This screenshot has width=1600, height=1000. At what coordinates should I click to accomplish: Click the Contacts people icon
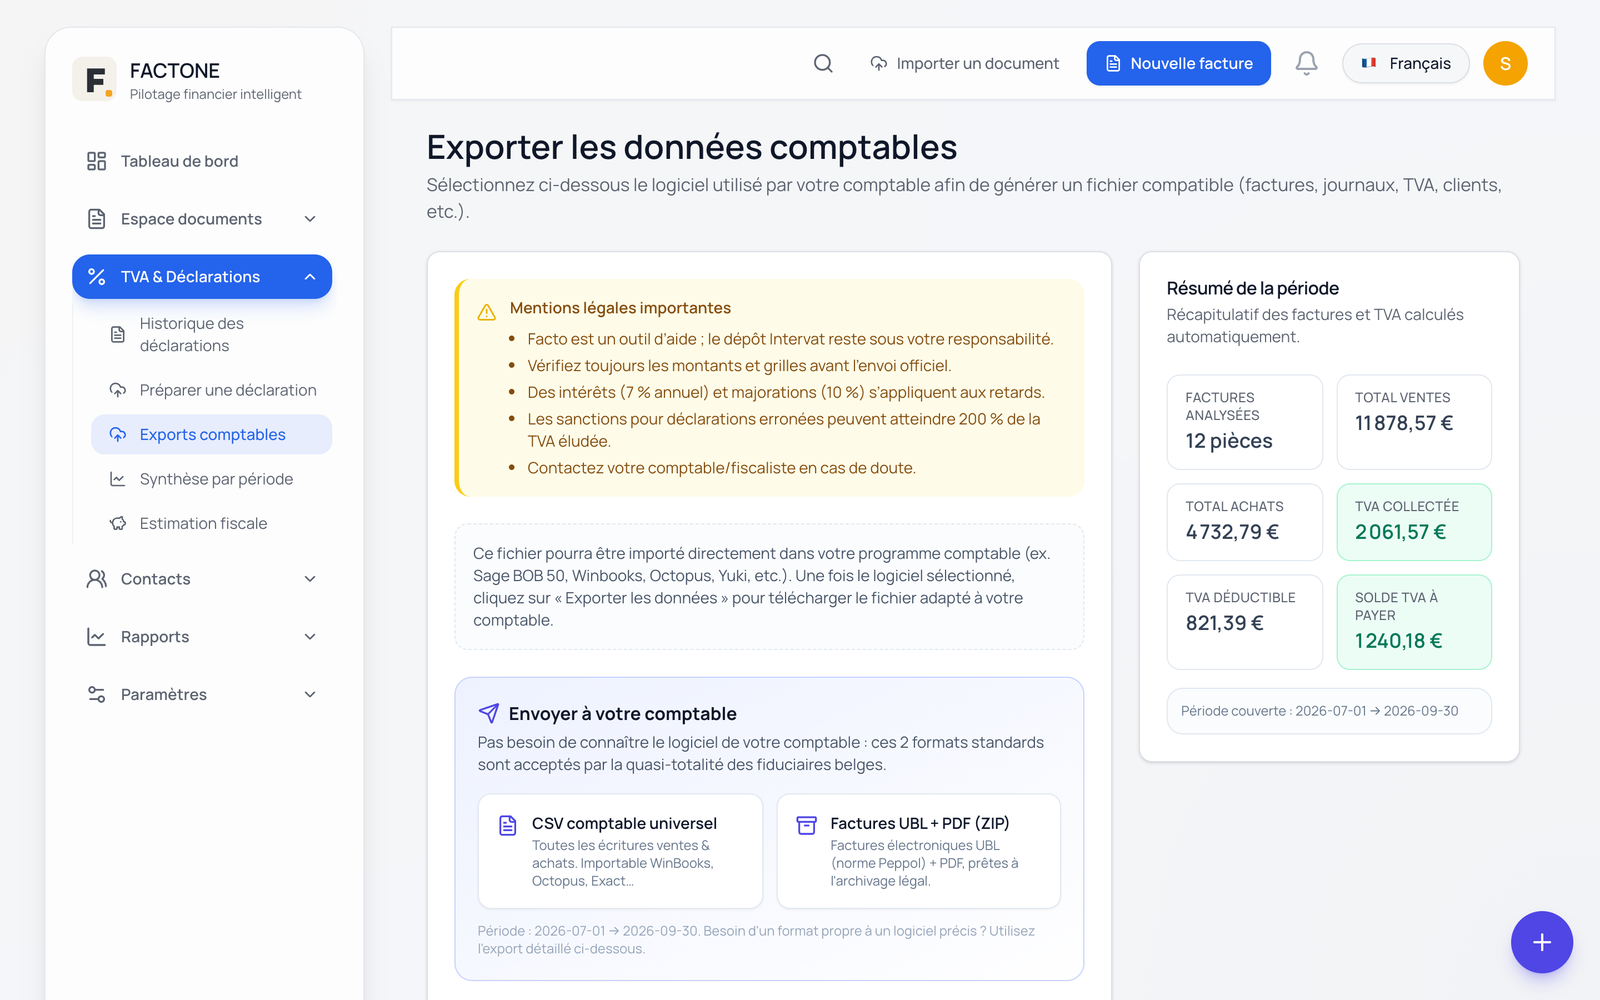[x=96, y=579]
